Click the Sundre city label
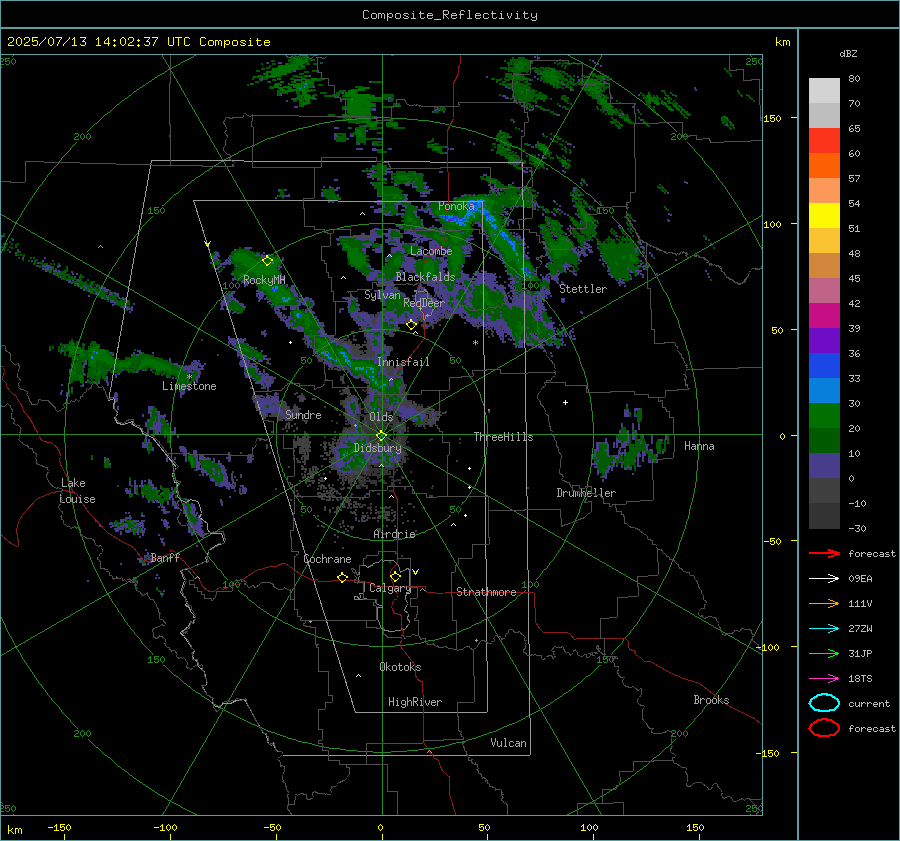 tap(303, 414)
